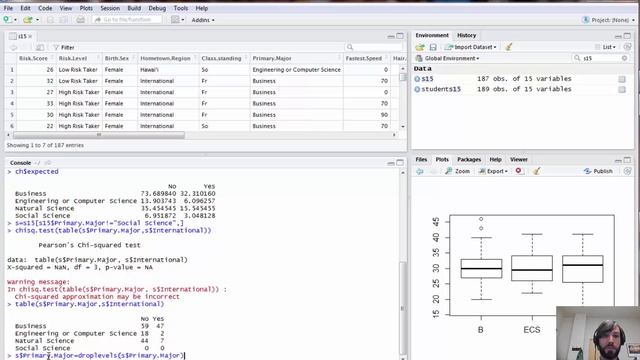Click the Filter button in data viewer

click(64, 47)
